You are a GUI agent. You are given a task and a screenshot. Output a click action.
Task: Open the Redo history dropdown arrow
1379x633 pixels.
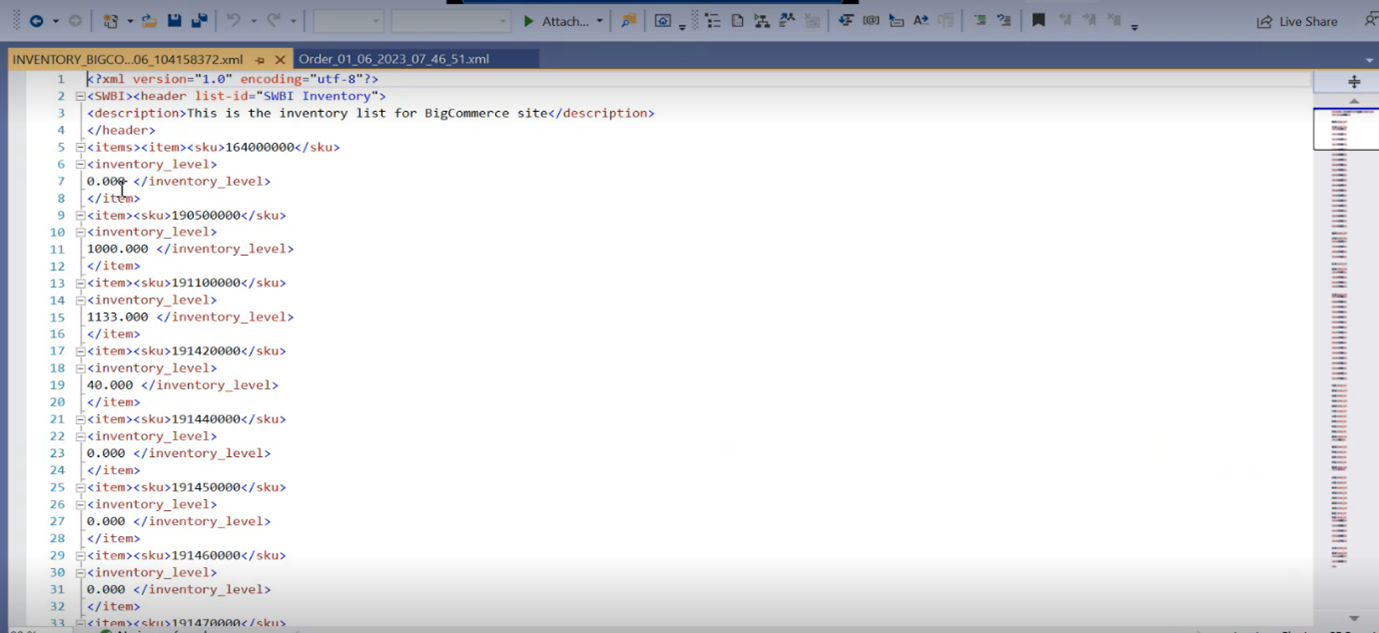293,21
